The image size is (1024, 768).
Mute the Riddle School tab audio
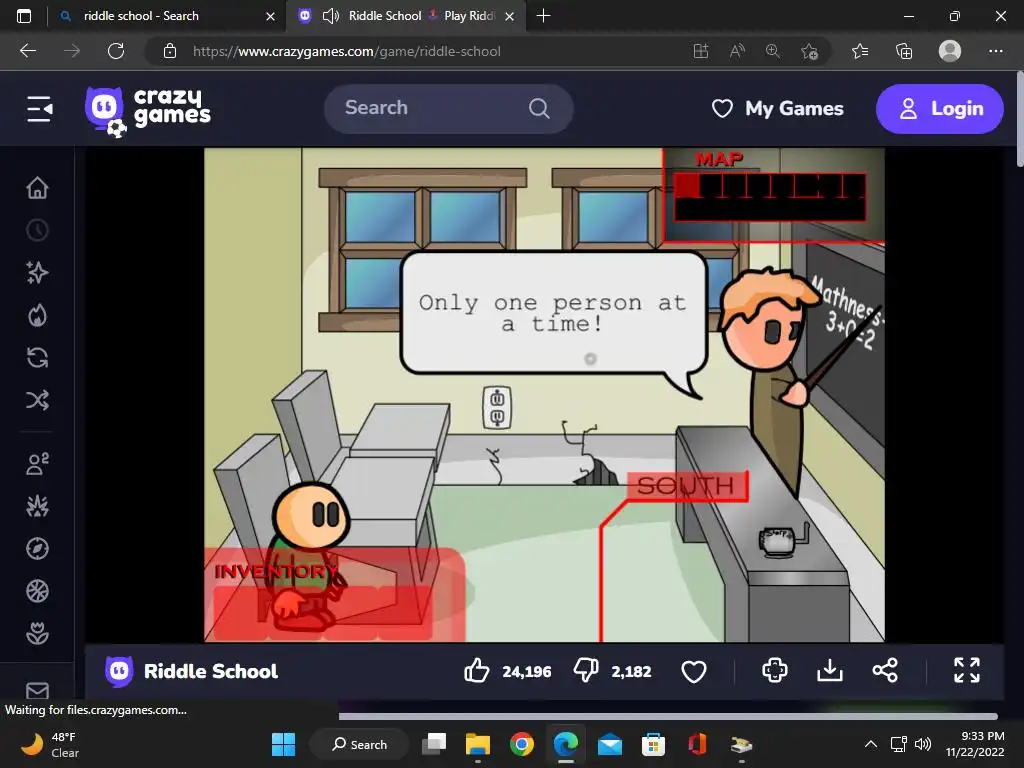[331, 16]
